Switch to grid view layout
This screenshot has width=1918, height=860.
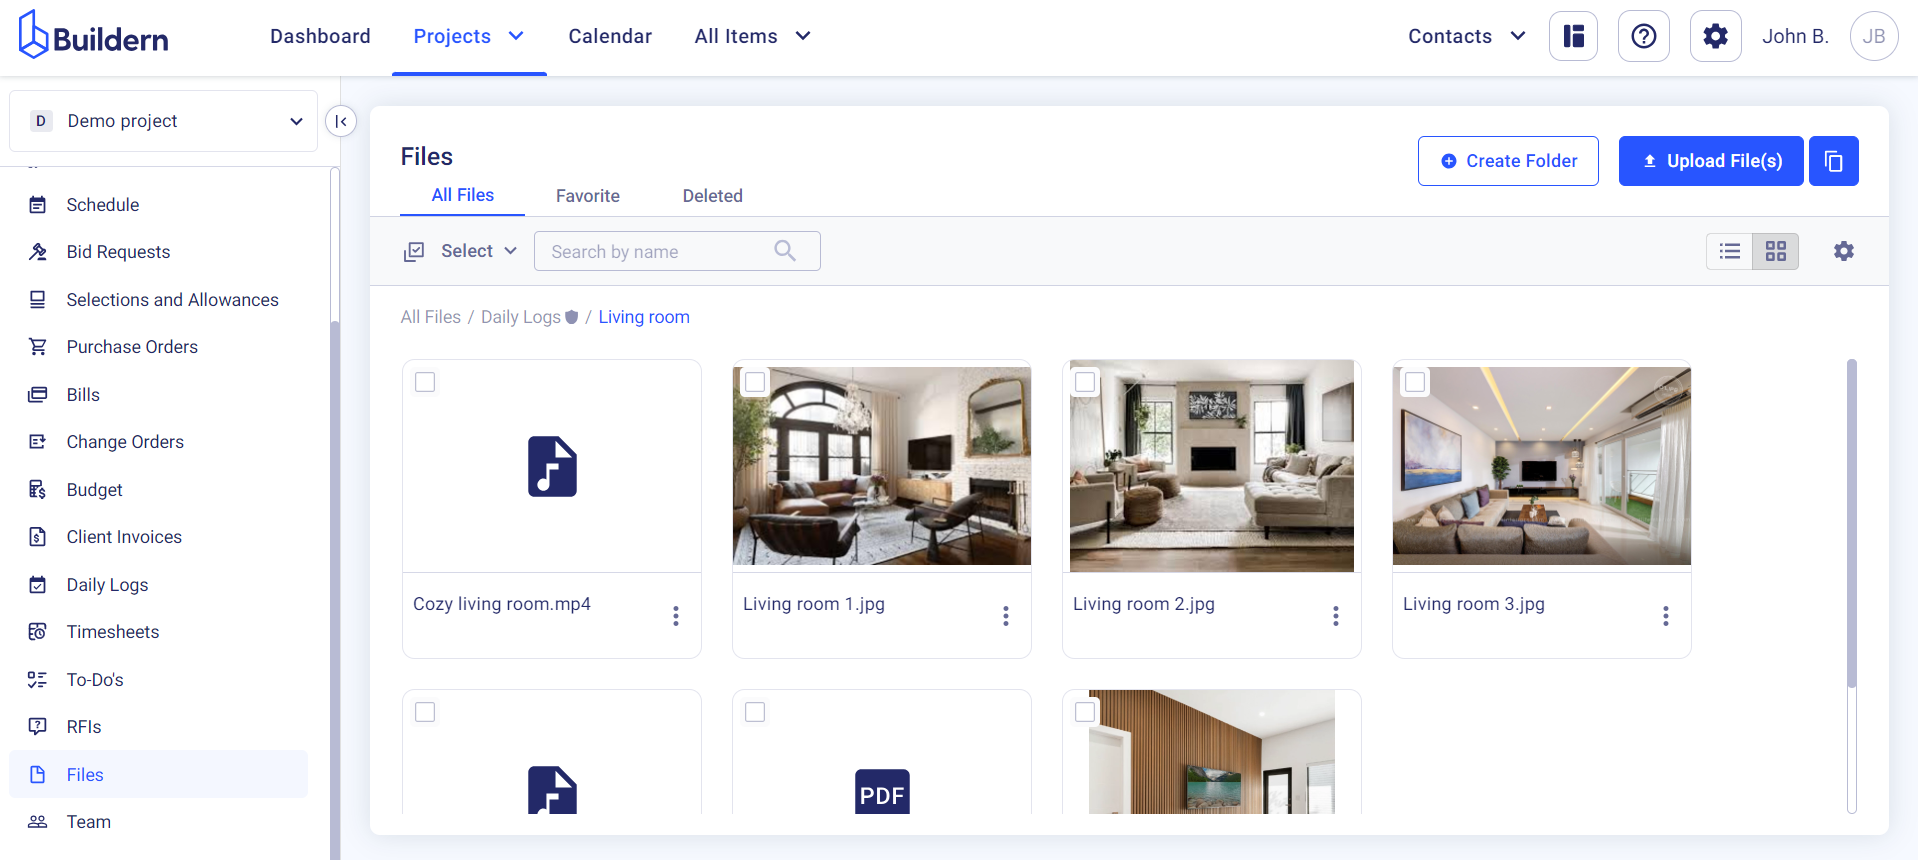point(1775,251)
